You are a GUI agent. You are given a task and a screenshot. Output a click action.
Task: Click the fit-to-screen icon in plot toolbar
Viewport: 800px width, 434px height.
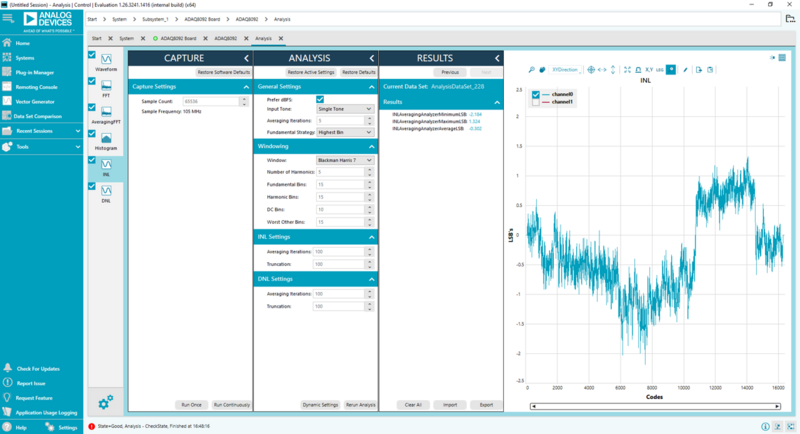(627, 69)
